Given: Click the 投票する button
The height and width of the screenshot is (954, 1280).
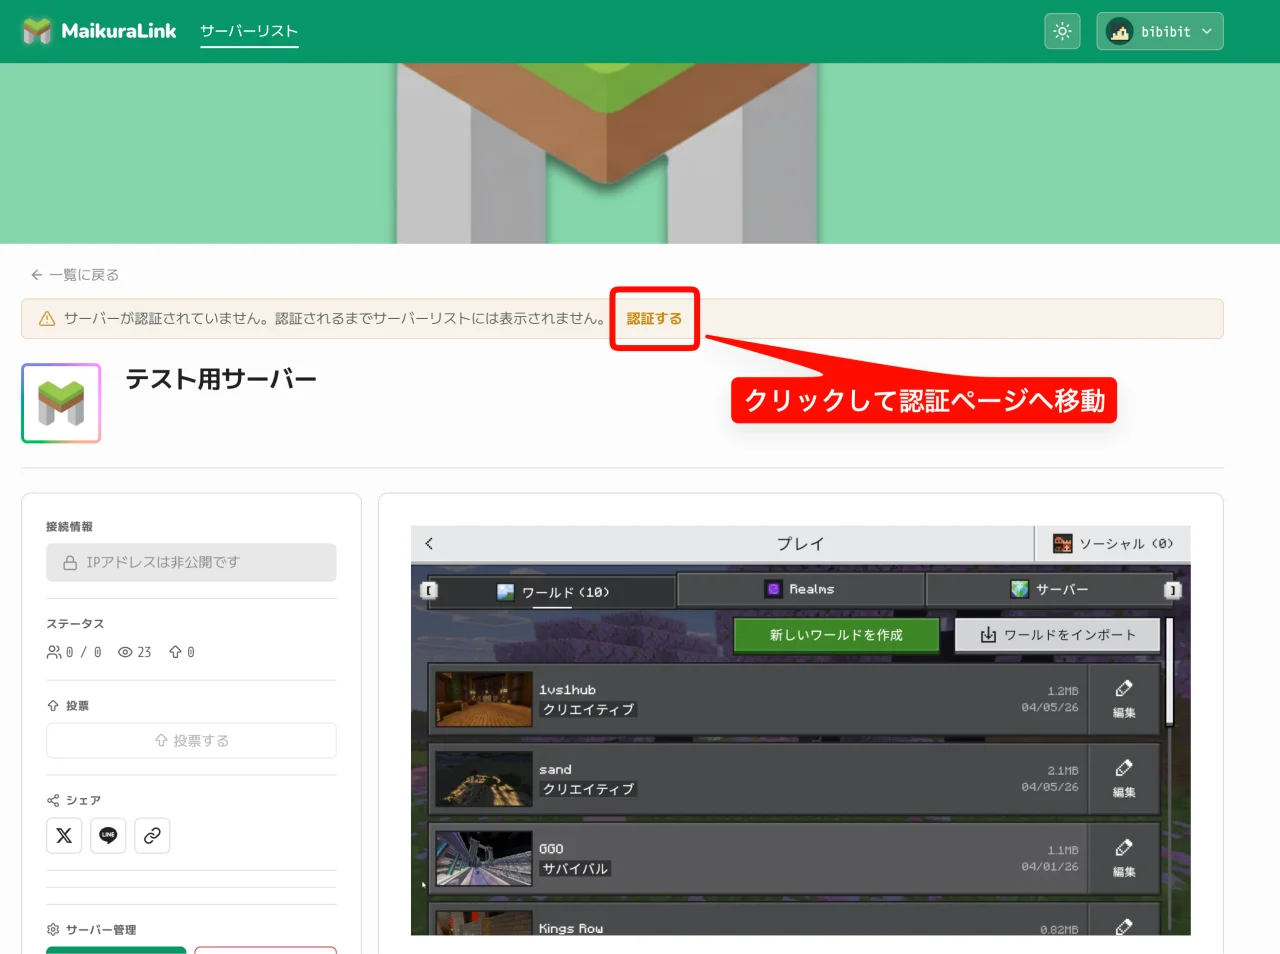Looking at the screenshot, I should pos(191,741).
